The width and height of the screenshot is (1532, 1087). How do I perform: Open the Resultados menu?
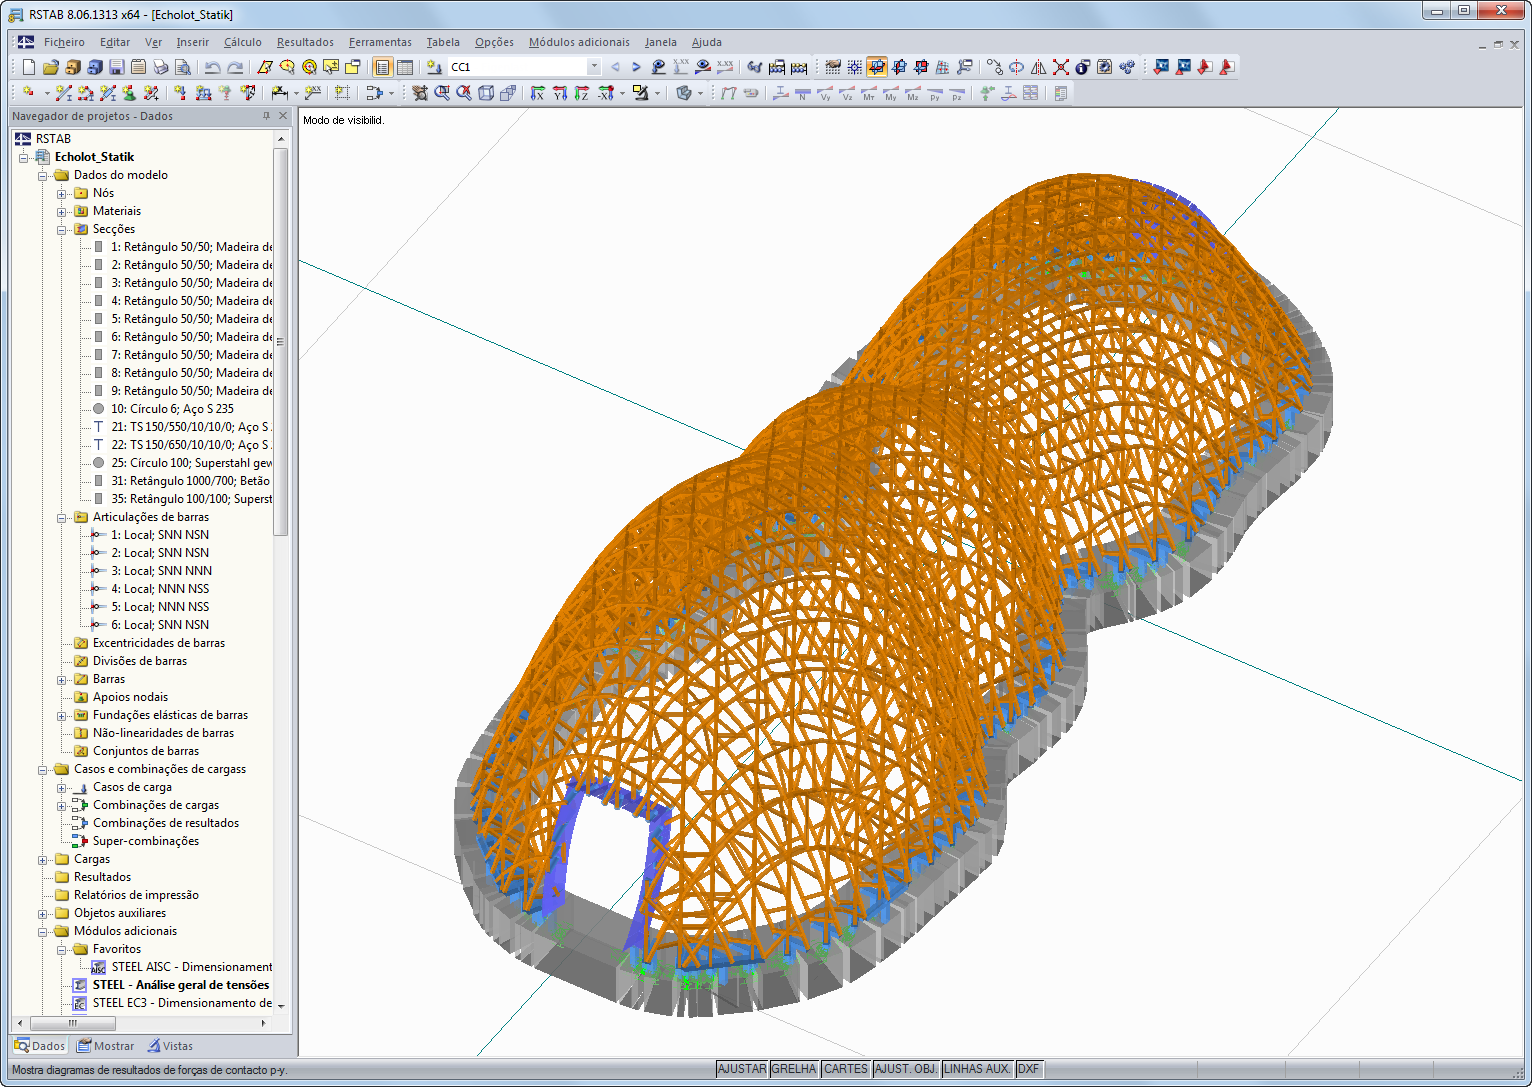point(305,42)
